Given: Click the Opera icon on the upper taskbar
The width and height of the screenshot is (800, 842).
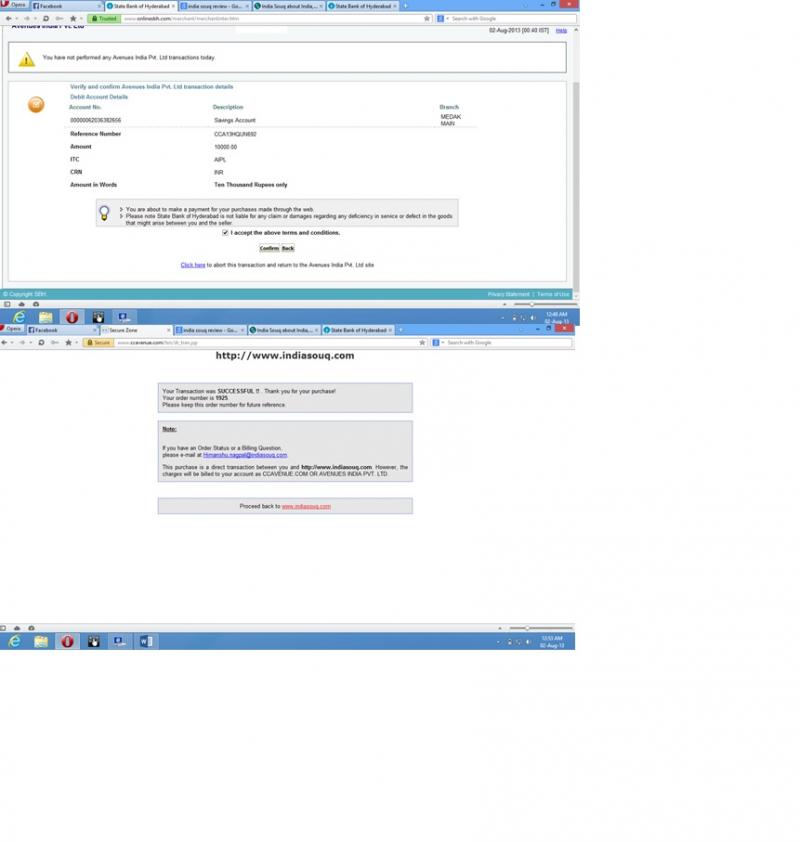Looking at the screenshot, I should pyautogui.click(x=72, y=317).
